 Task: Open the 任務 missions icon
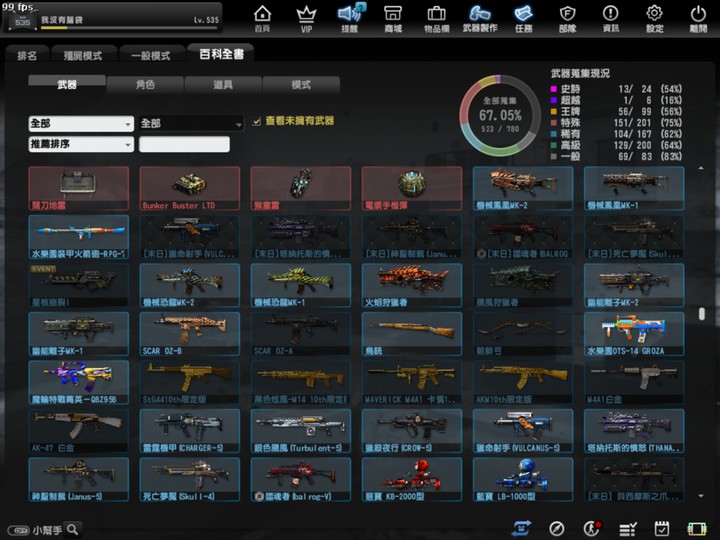click(x=524, y=17)
